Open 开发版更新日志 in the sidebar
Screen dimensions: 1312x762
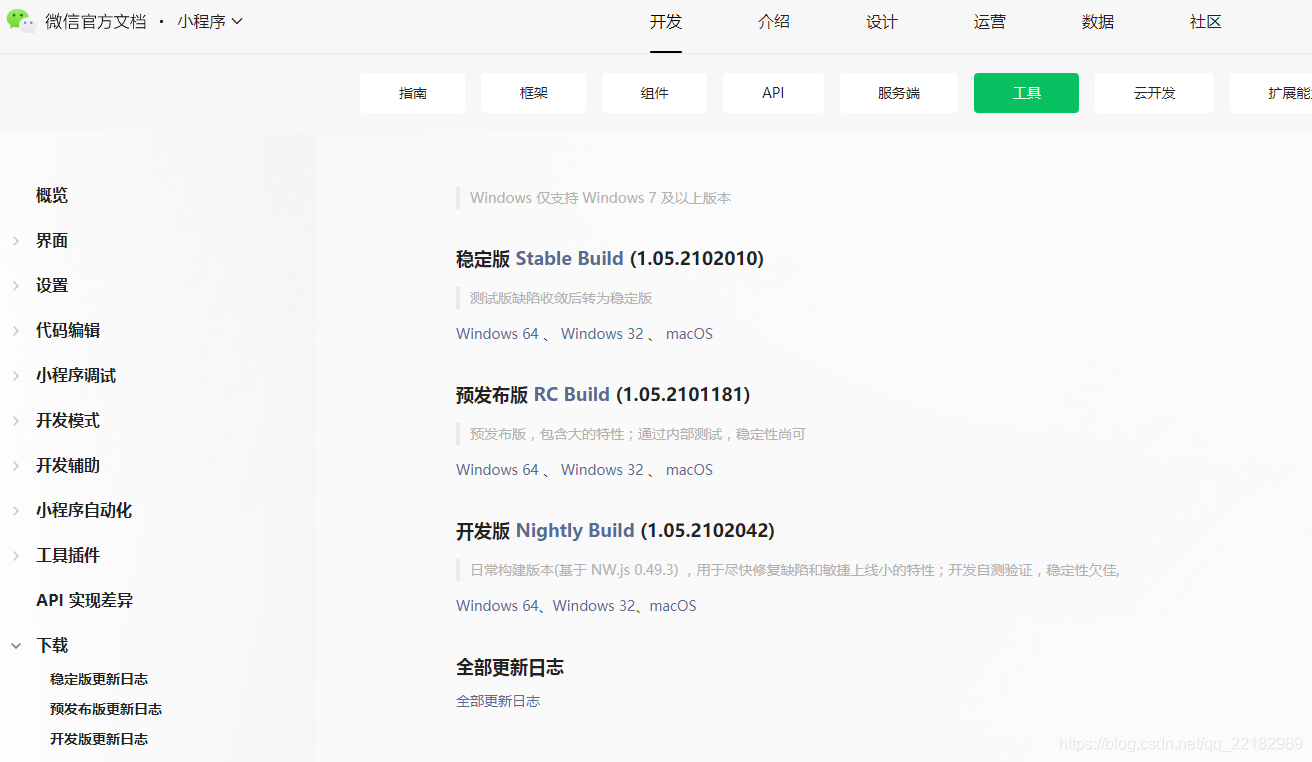99,739
